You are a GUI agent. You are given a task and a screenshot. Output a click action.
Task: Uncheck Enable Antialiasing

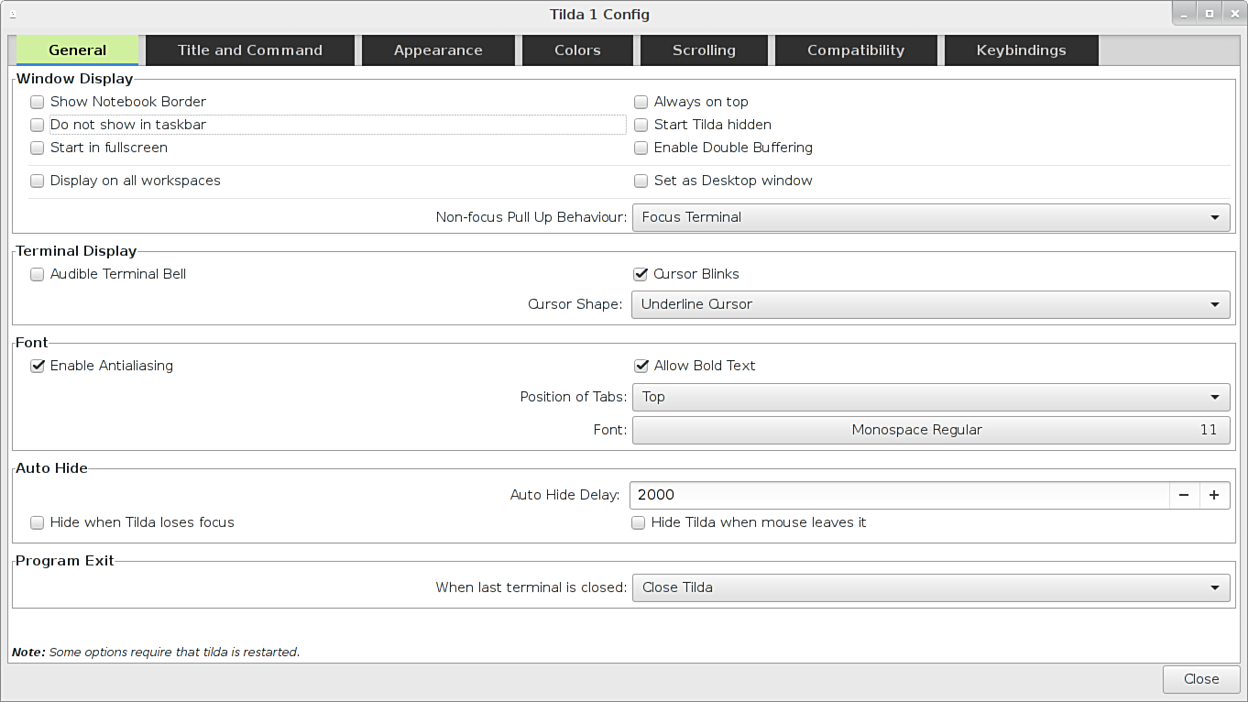(37, 366)
